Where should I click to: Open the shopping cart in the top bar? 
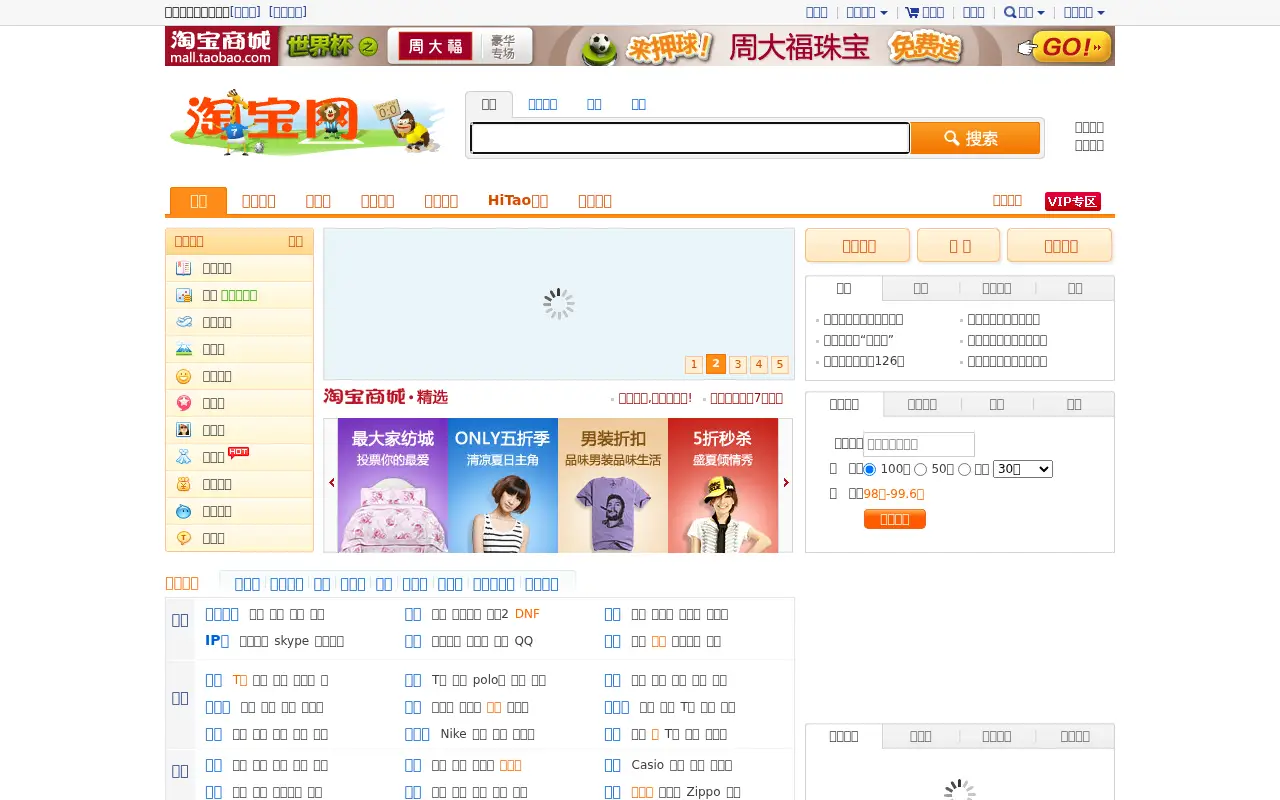tap(925, 12)
